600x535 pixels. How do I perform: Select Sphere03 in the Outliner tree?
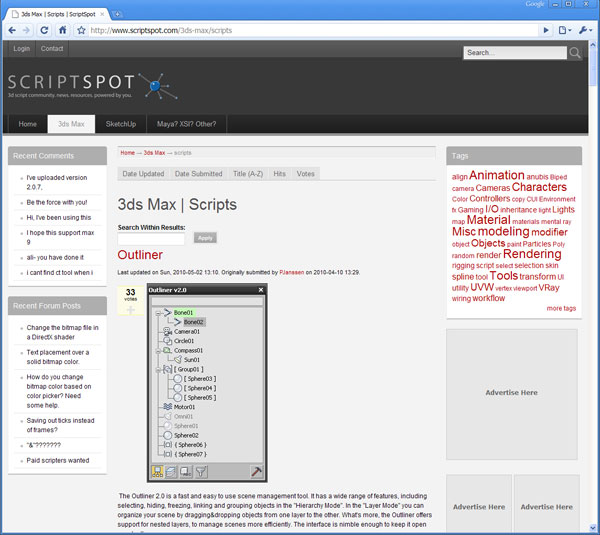coord(200,379)
